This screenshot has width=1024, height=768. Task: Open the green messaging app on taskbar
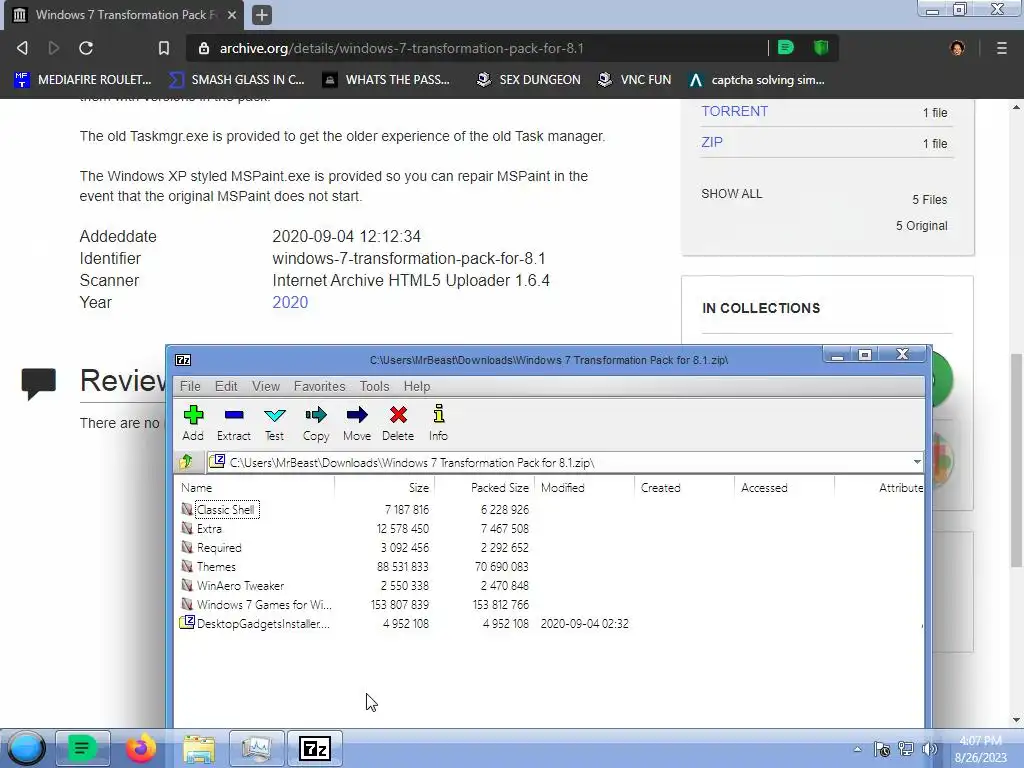coord(82,748)
